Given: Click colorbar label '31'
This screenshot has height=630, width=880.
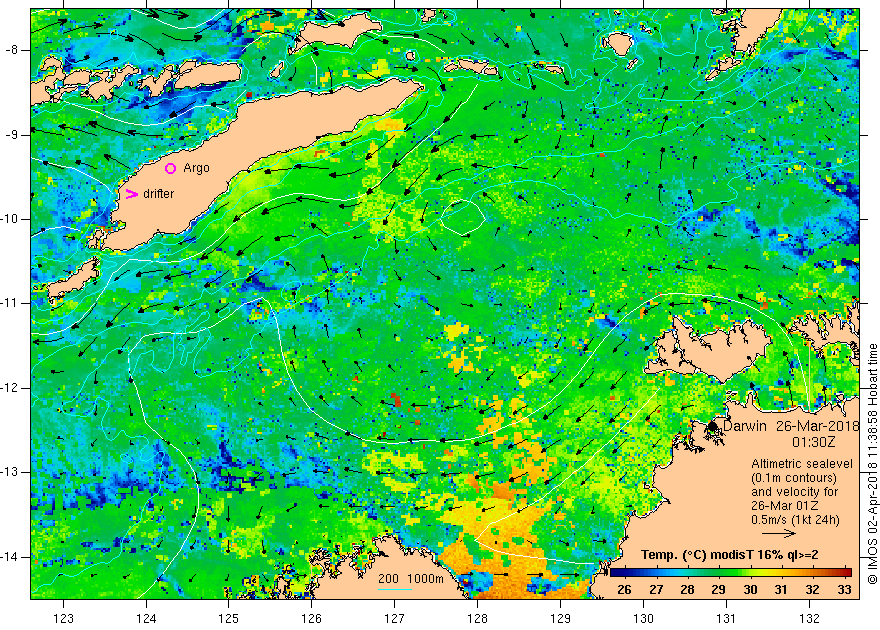Looking at the screenshot, I should (x=781, y=590).
